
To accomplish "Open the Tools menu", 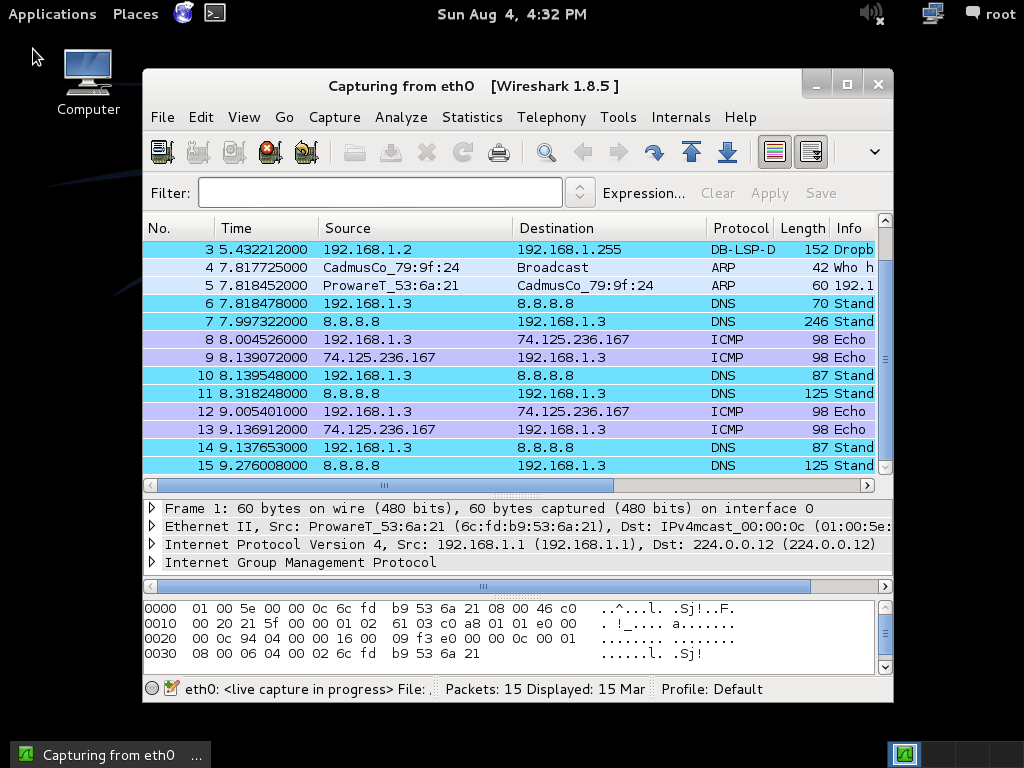I will tap(618, 118).
